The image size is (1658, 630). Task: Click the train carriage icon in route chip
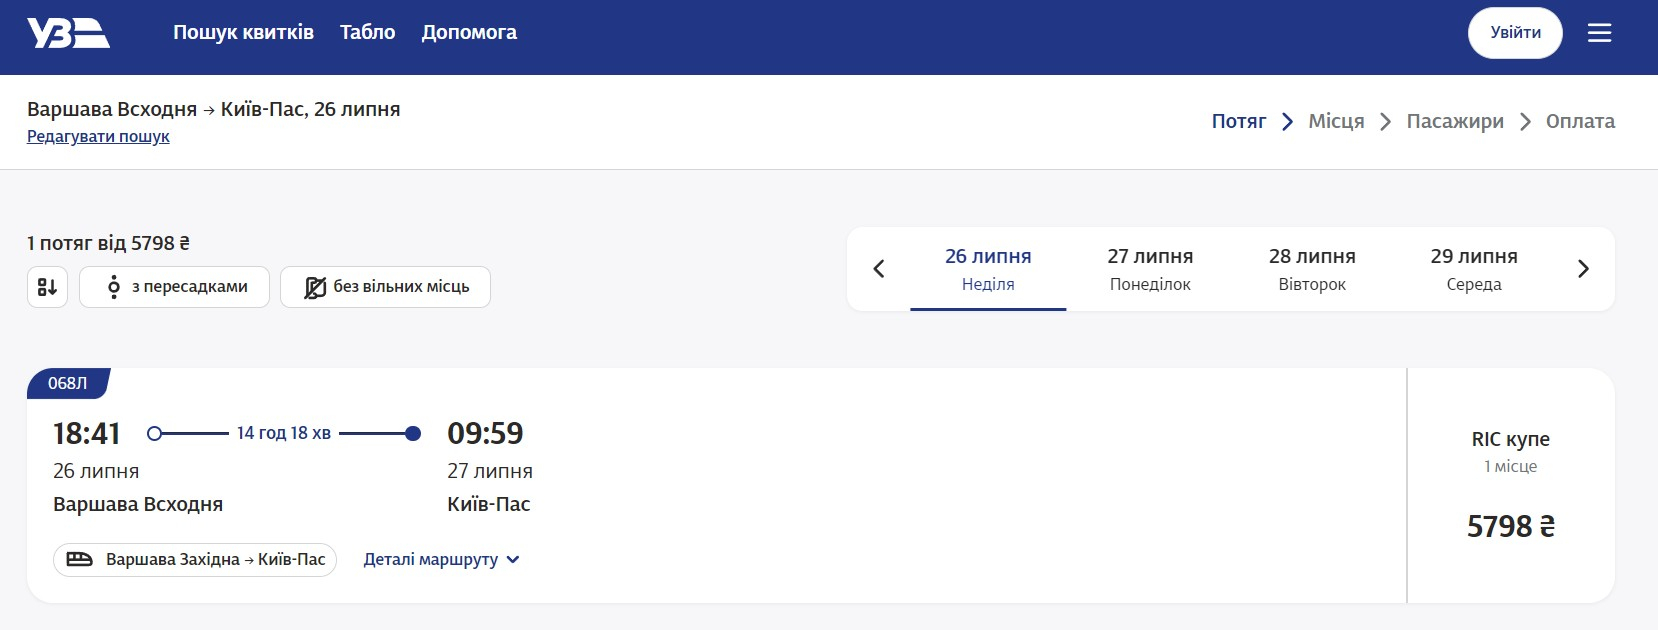(79, 560)
